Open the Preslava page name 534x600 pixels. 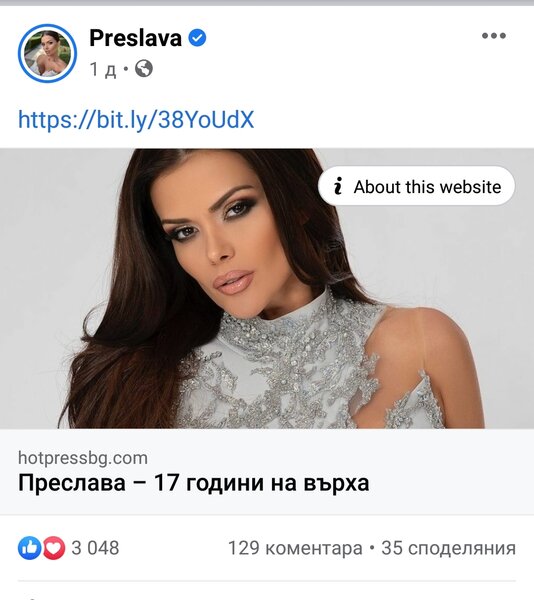tap(135, 38)
